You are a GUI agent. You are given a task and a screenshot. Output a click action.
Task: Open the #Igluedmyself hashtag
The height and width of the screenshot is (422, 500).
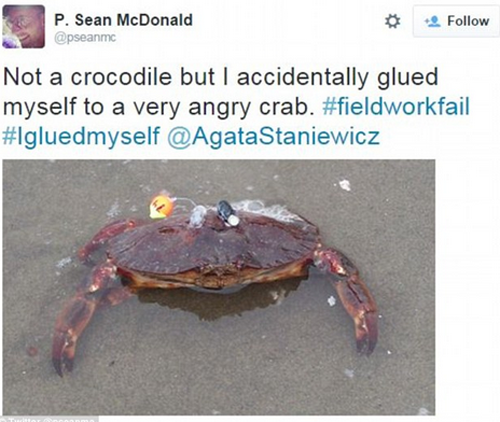point(81,136)
